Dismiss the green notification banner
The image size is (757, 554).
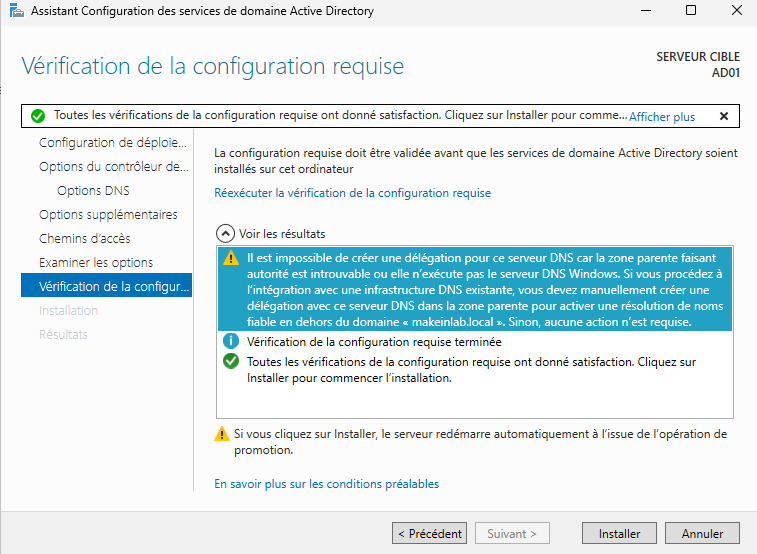[724, 116]
